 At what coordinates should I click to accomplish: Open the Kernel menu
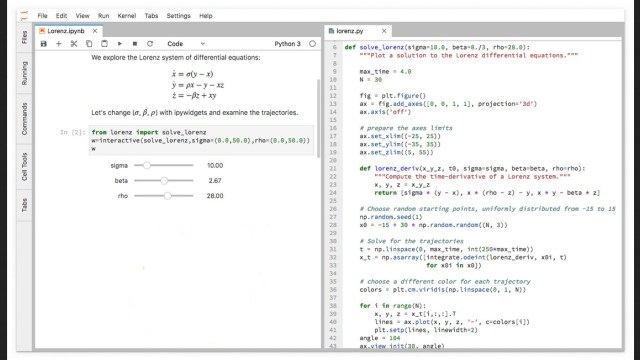127,16
